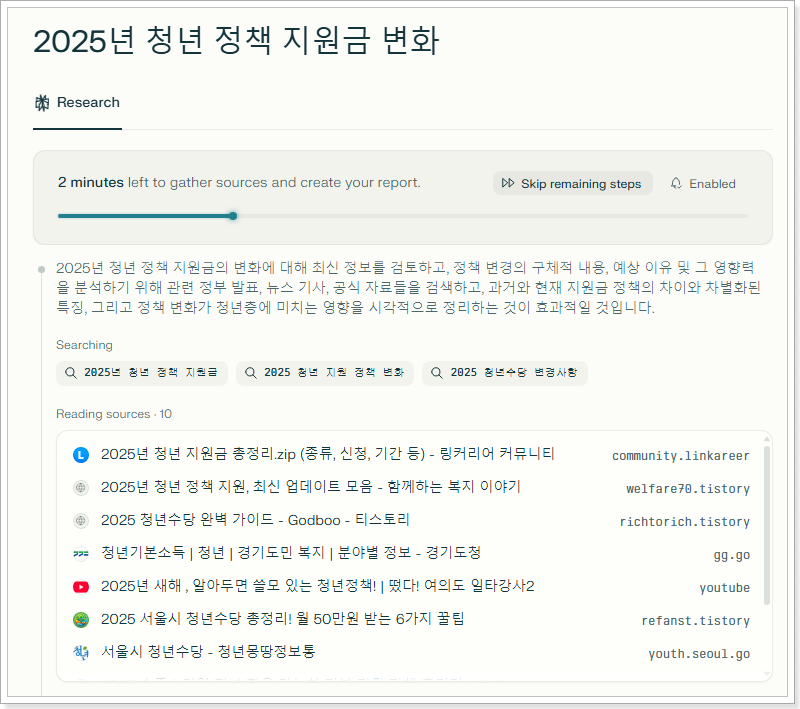This screenshot has width=800, height=709.
Task: Click the Gyeonggi-do gg.go favicon
Action: point(81,554)
